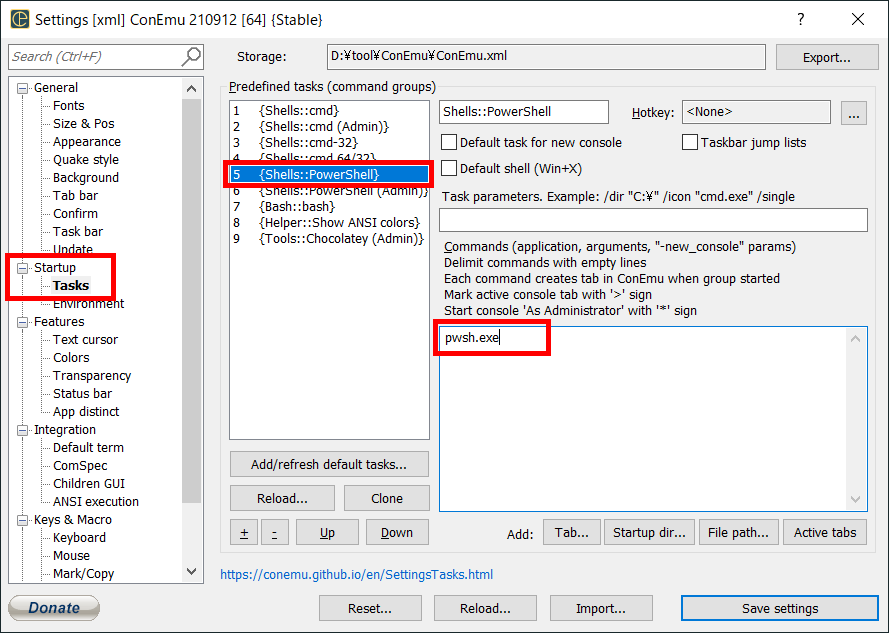Screen dimensions: 889x633
Task: Open App distinct settings
Action: (x=86, y=412)
